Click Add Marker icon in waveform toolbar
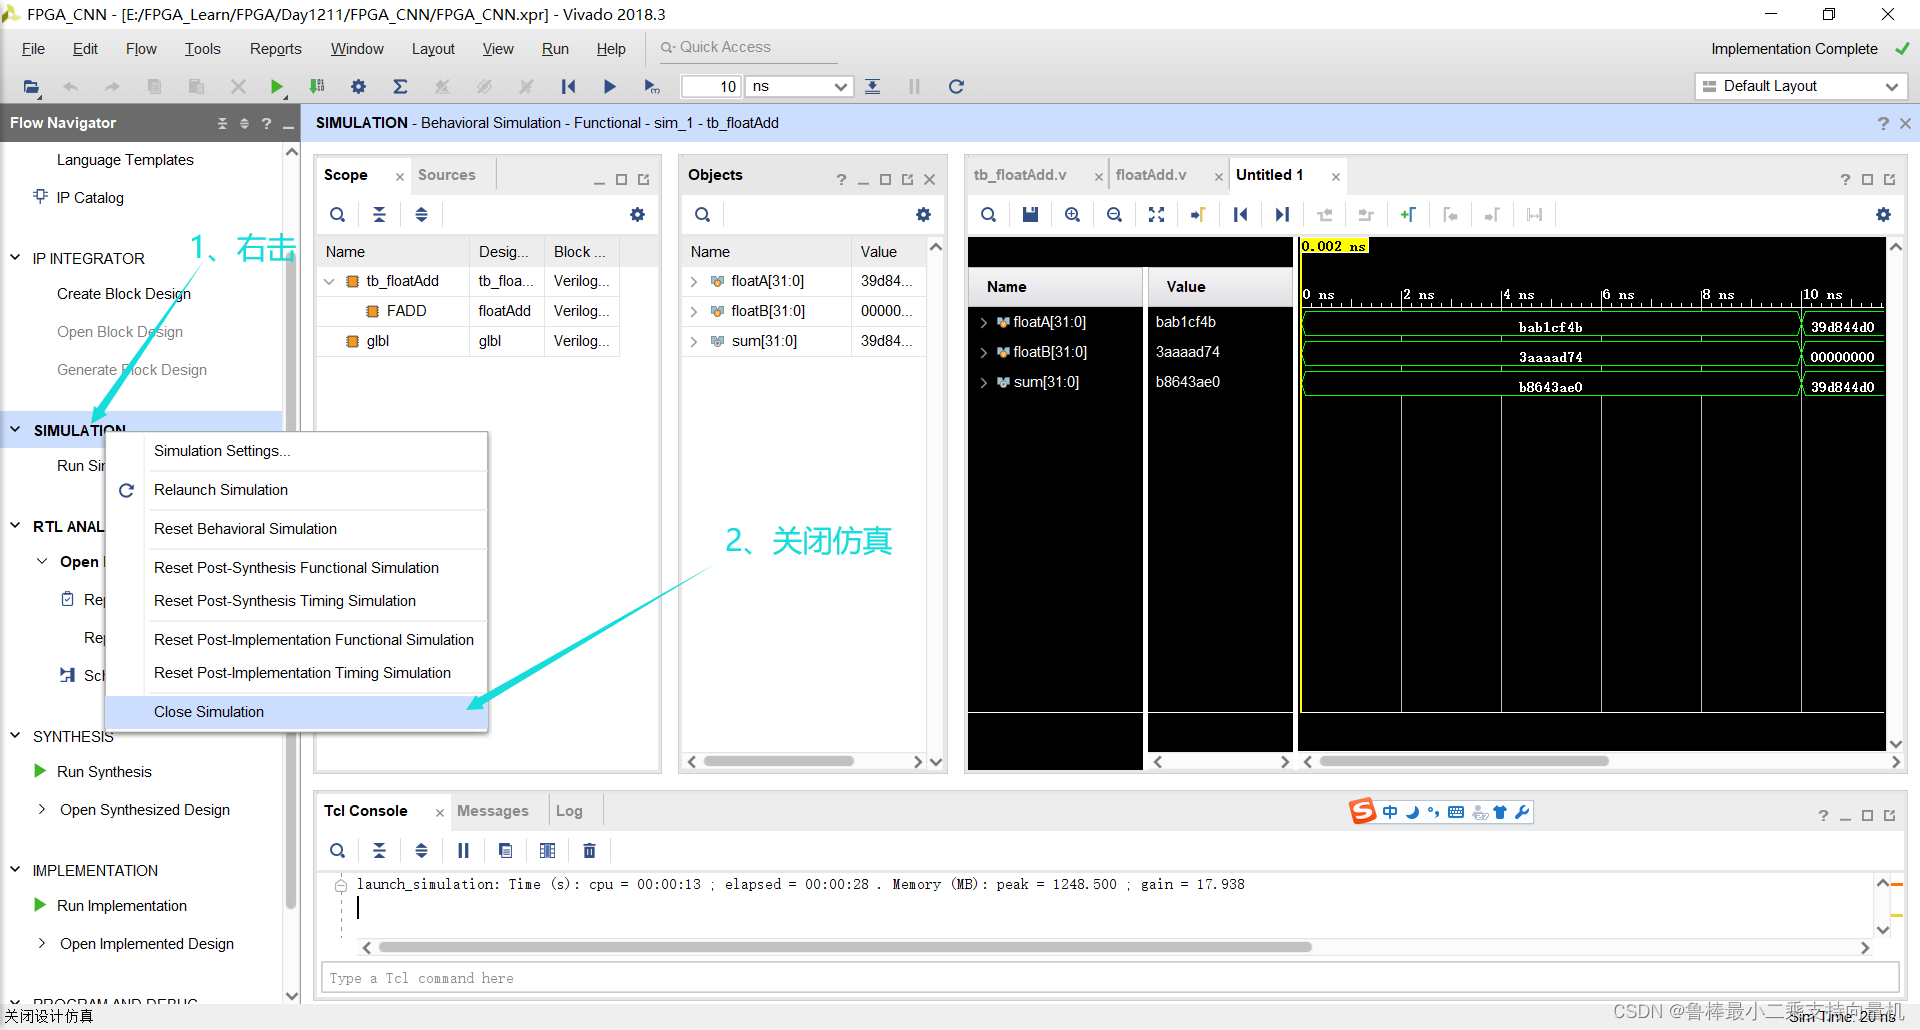The width and height of the screenshot is (1920, 1030). click(x=1408, y=215)
